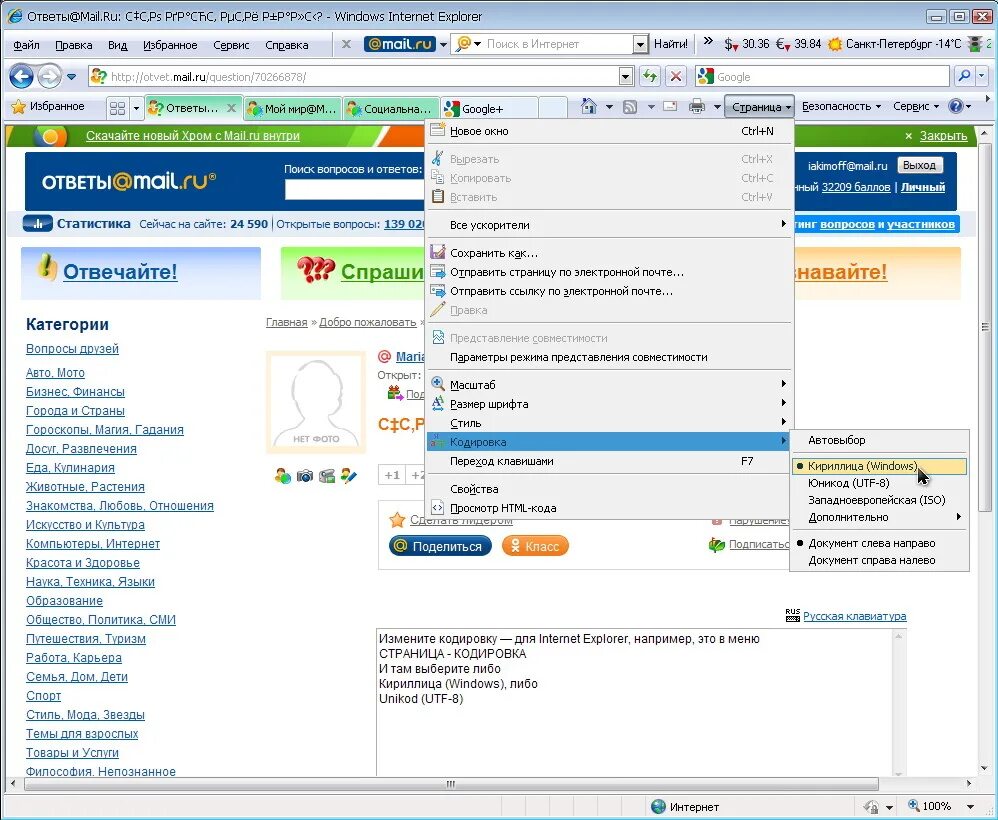Viewport: 998px width, 820px height.
Task: Select Просмотр HTML-кода menu item
Action: [609, 508]
